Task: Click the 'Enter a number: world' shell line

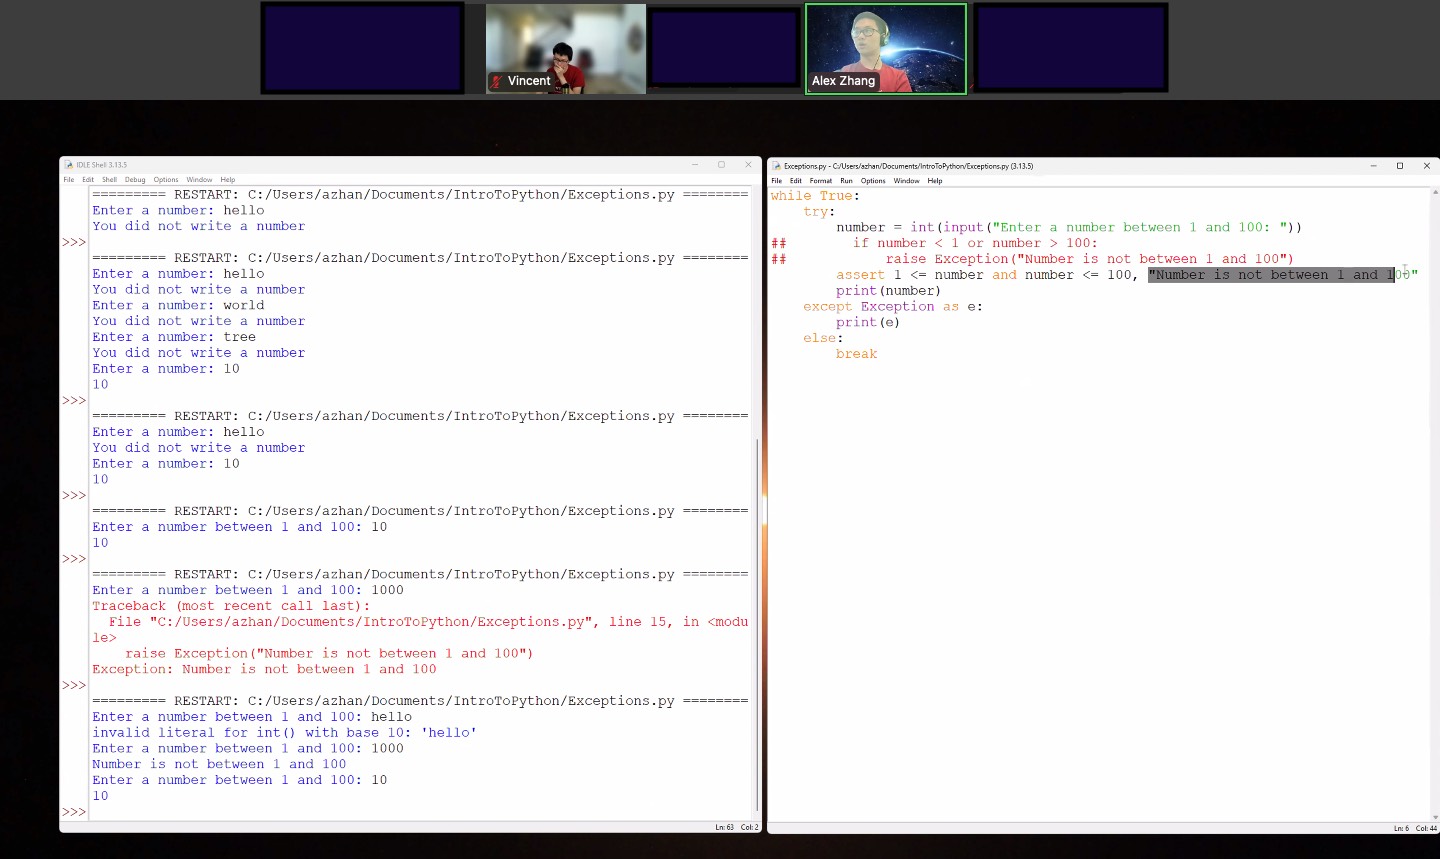Action: click(x=178, y=305)
